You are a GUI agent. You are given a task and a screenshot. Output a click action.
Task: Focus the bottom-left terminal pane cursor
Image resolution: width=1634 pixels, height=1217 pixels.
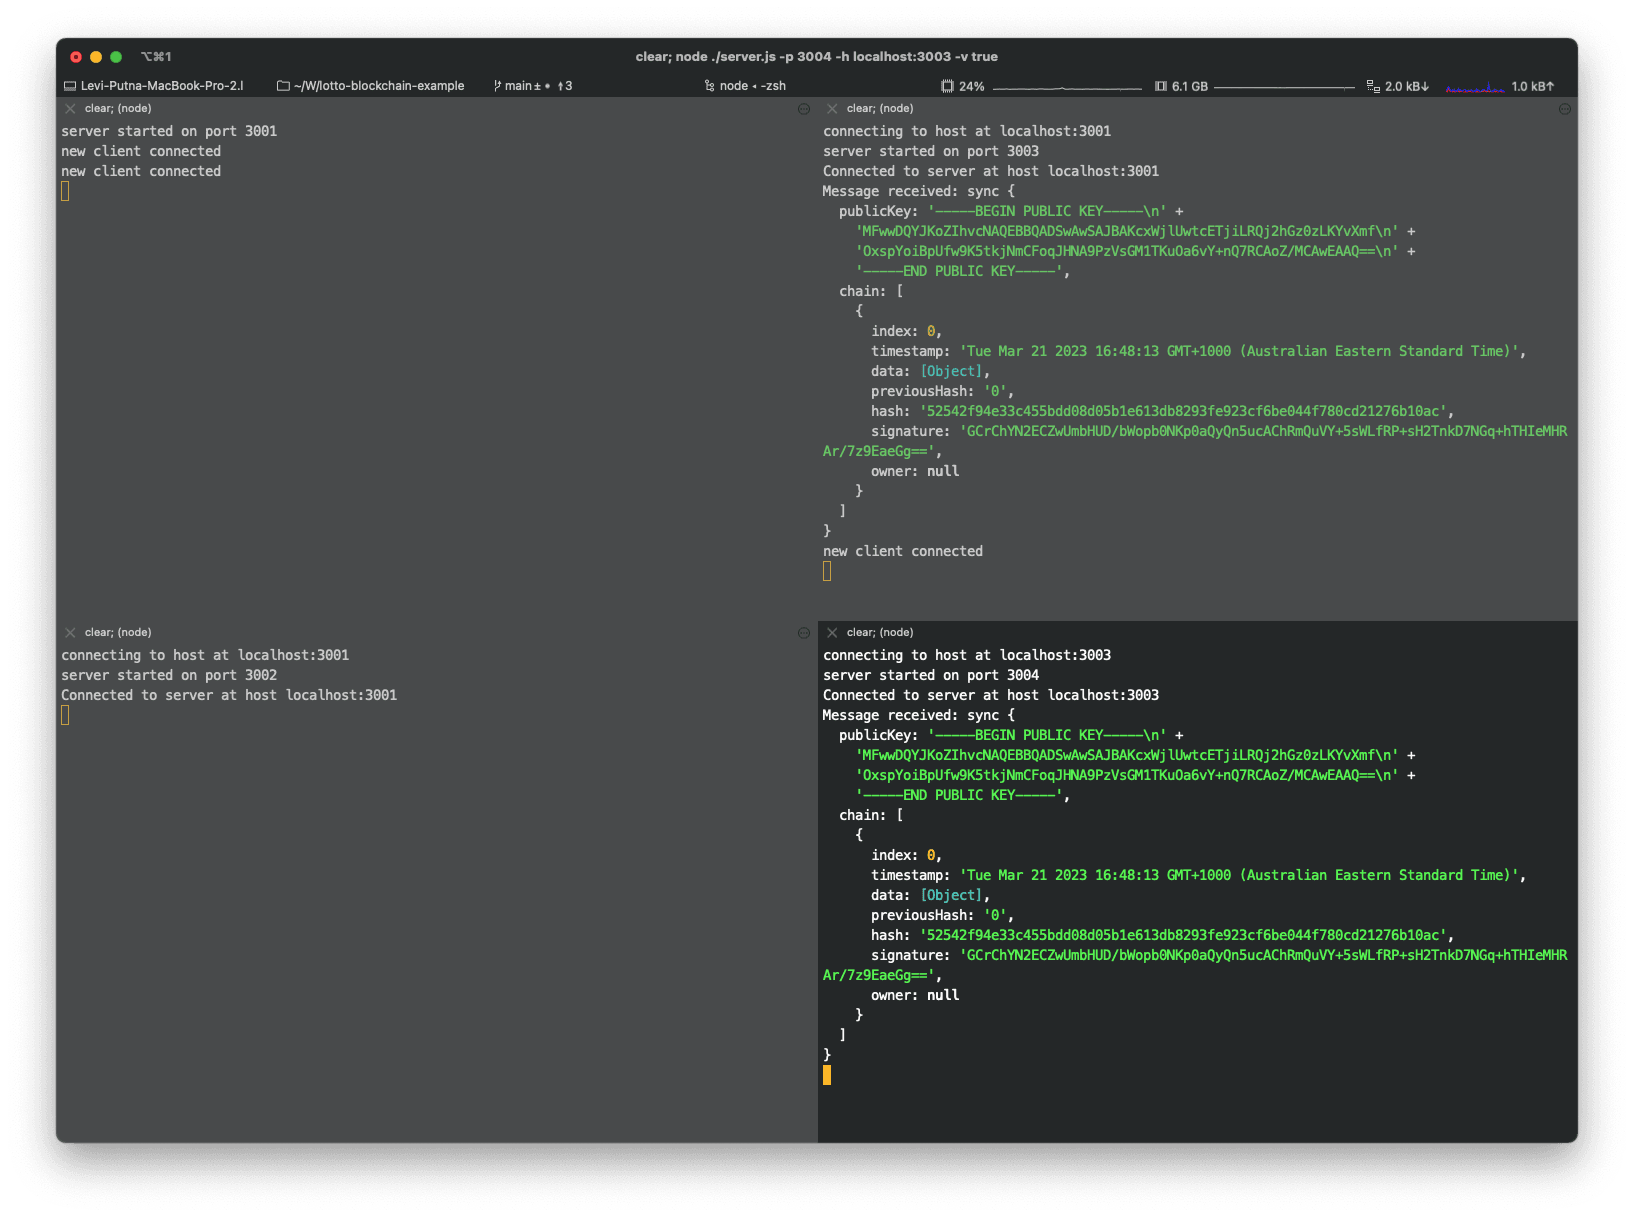tap(65, 715)
